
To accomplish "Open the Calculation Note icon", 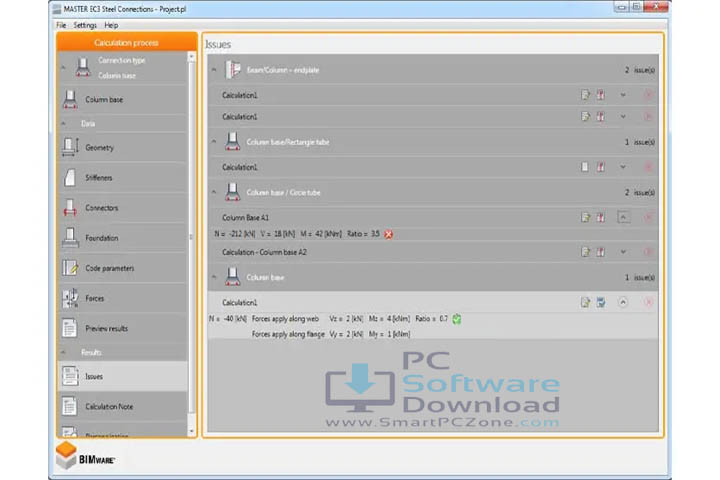I will tap(70, 407).
